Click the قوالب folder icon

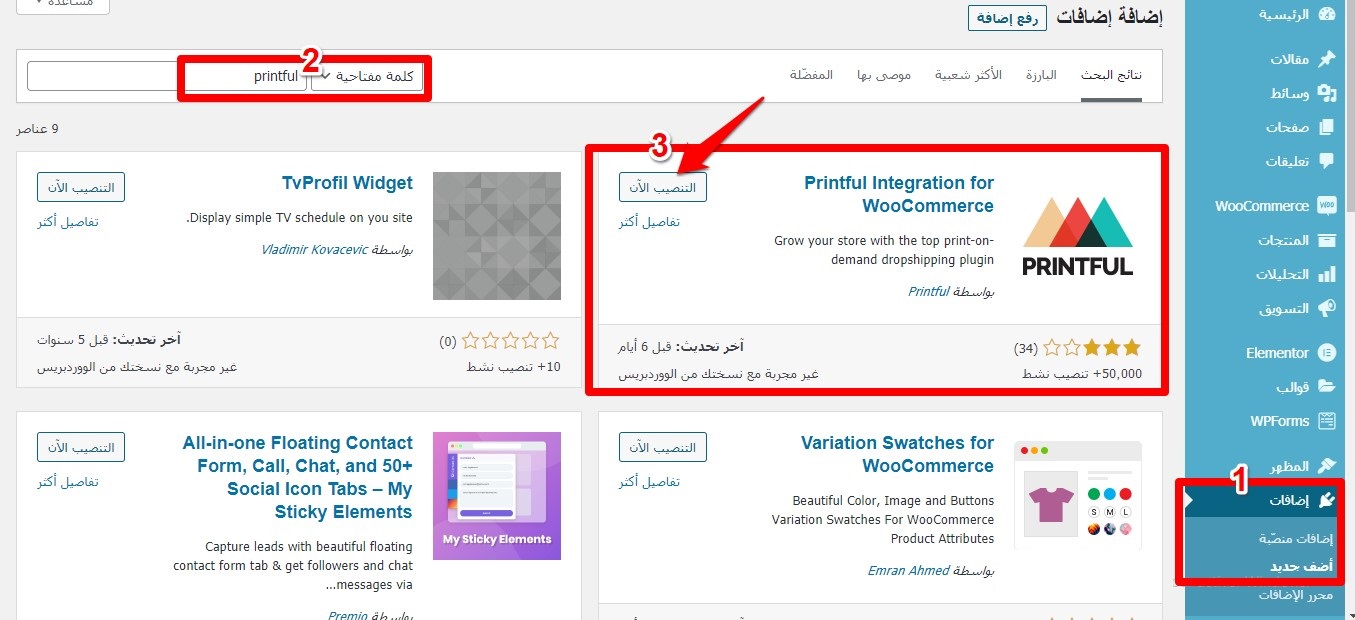[x=1327, y=387]
